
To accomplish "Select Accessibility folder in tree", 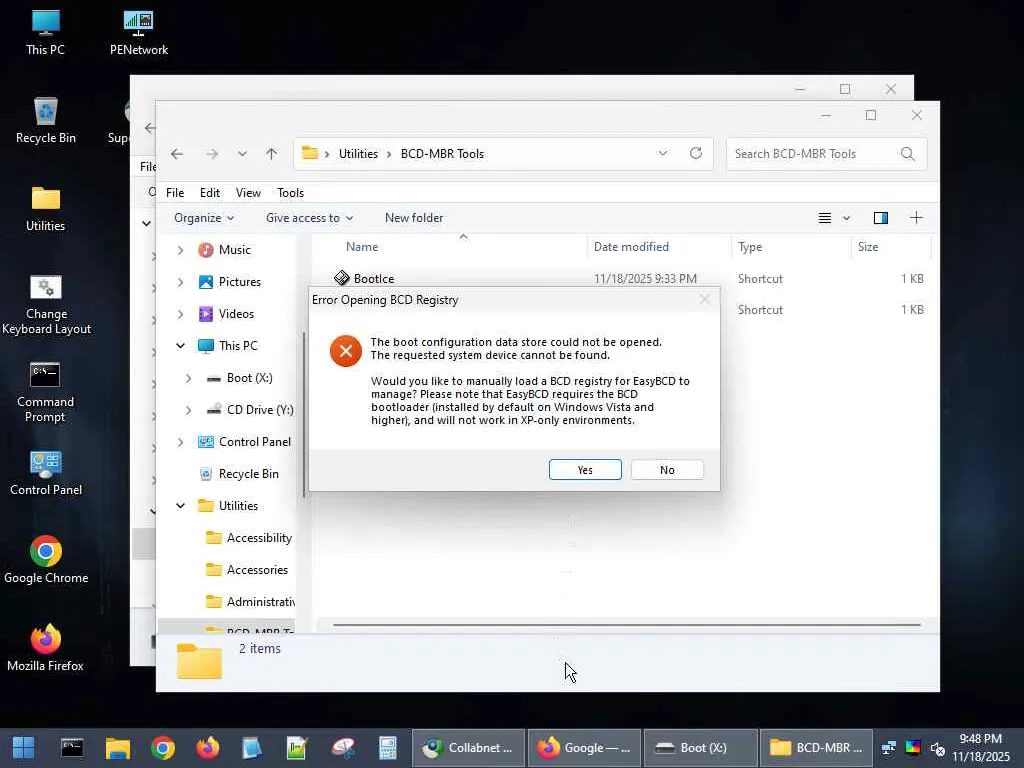I will pos(249,537).
